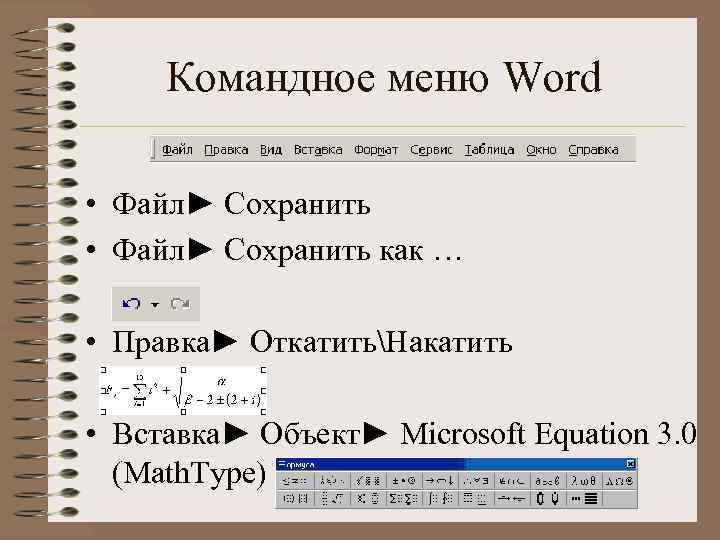Open the uppercase Greek letters palette

click(x=619, y=481)
